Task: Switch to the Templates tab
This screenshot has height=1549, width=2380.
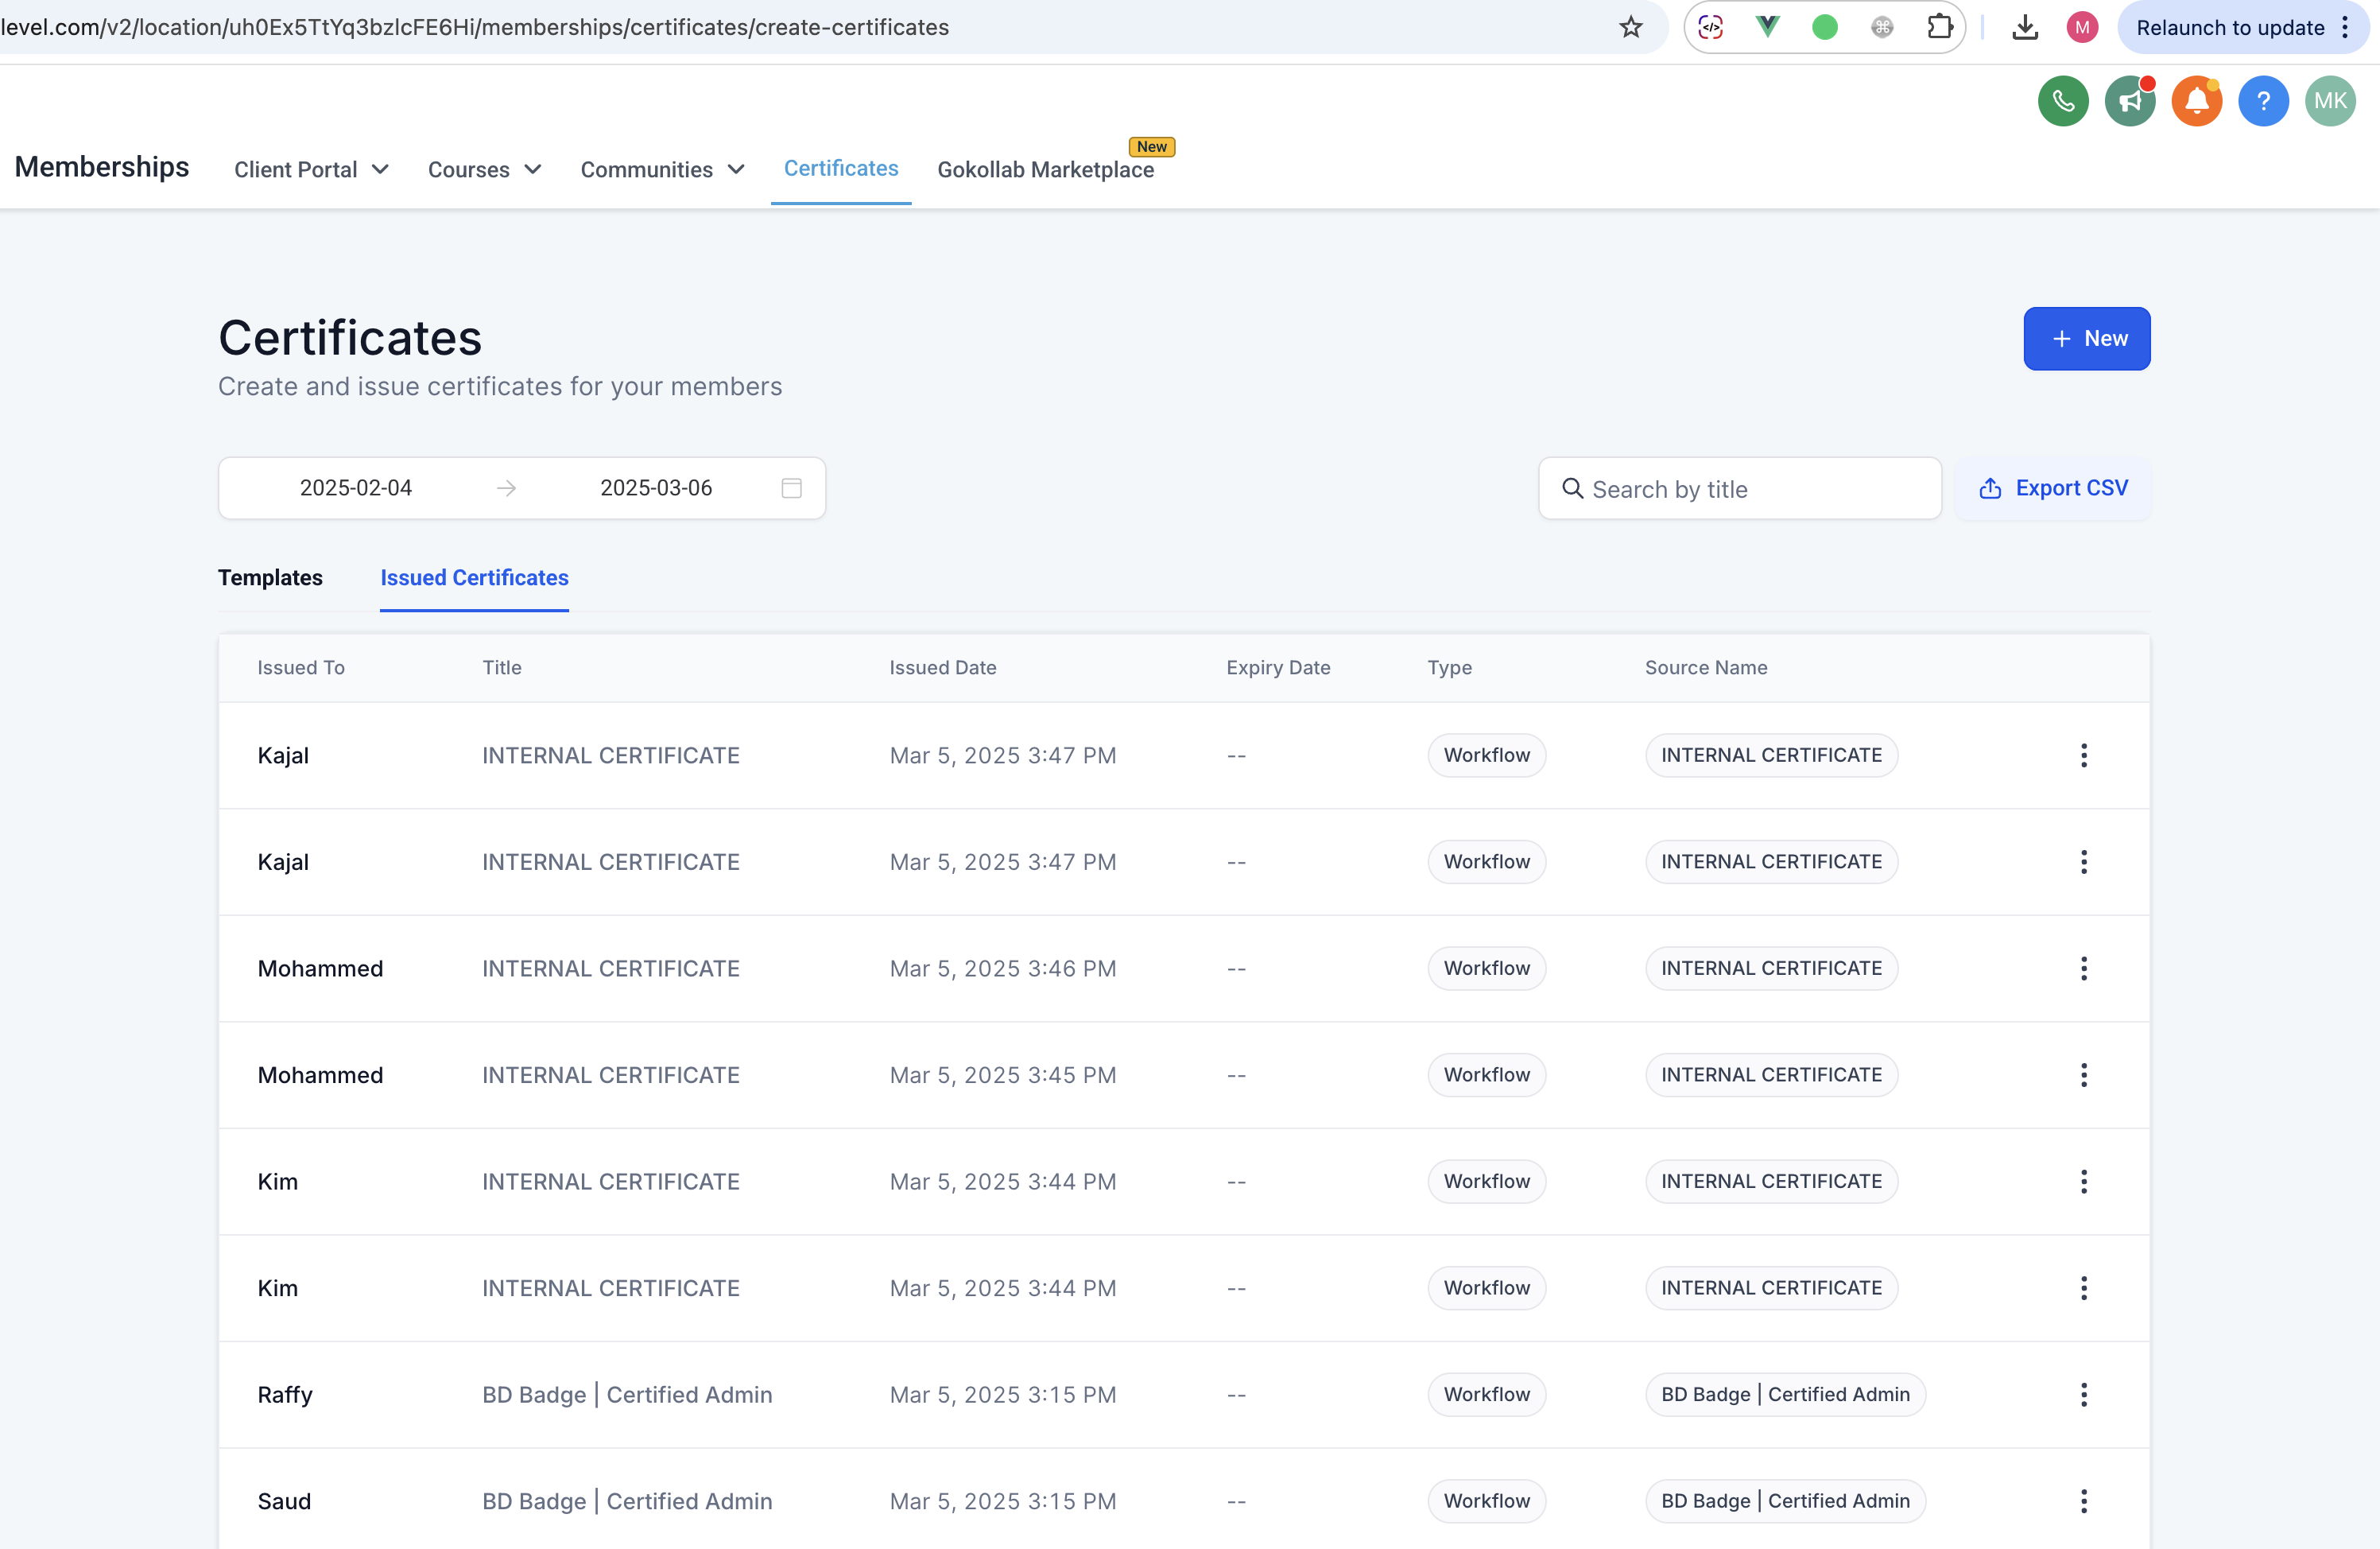Action: click(270, 577)
